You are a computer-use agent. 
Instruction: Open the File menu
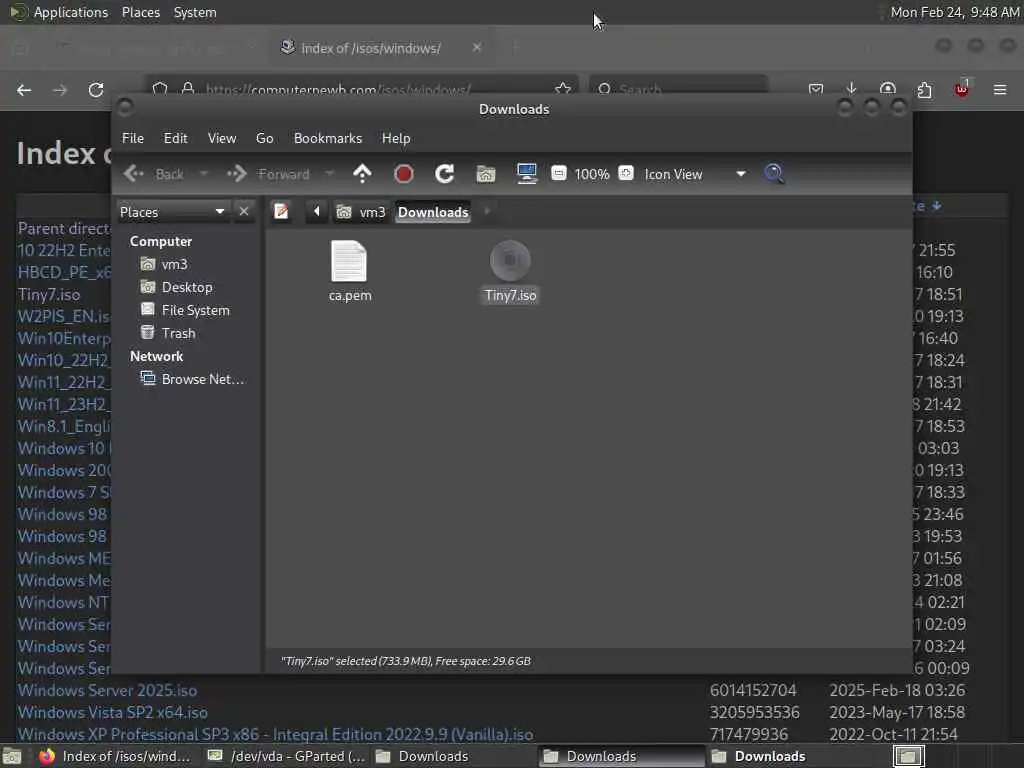pyautogui.click(x=133, y=138)
